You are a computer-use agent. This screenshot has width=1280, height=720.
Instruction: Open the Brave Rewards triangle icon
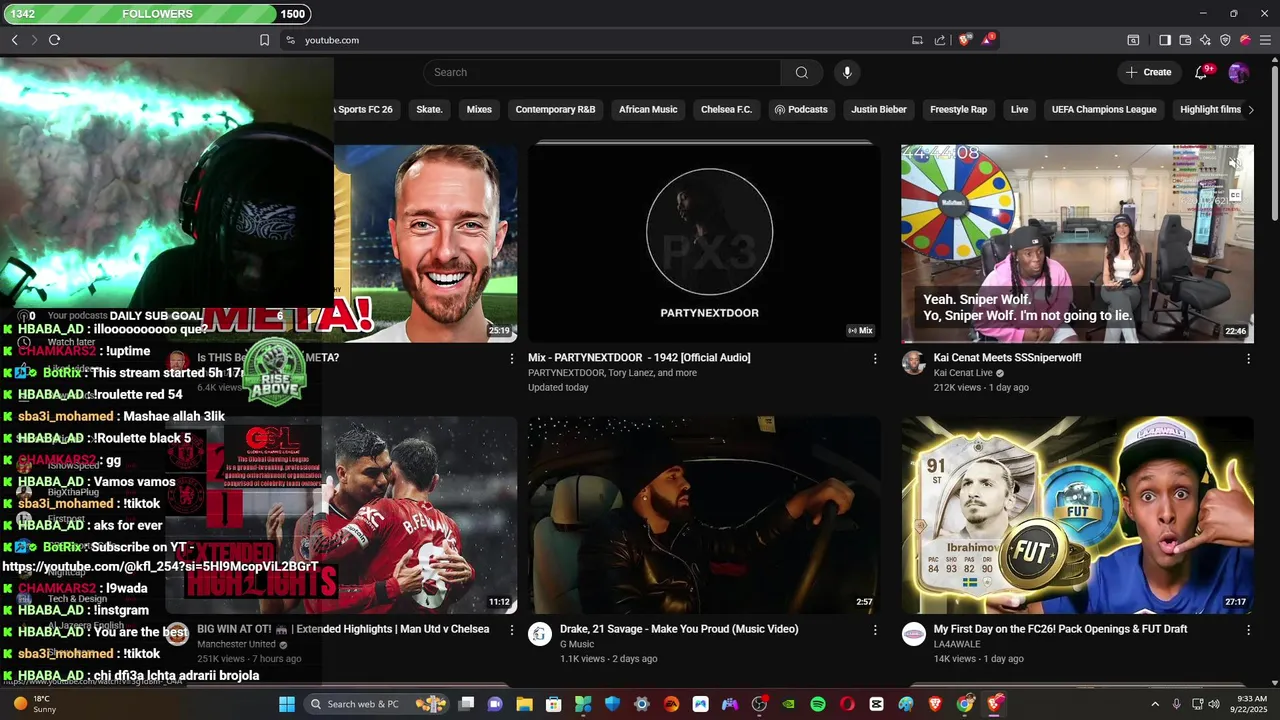[x=988, y=40]
